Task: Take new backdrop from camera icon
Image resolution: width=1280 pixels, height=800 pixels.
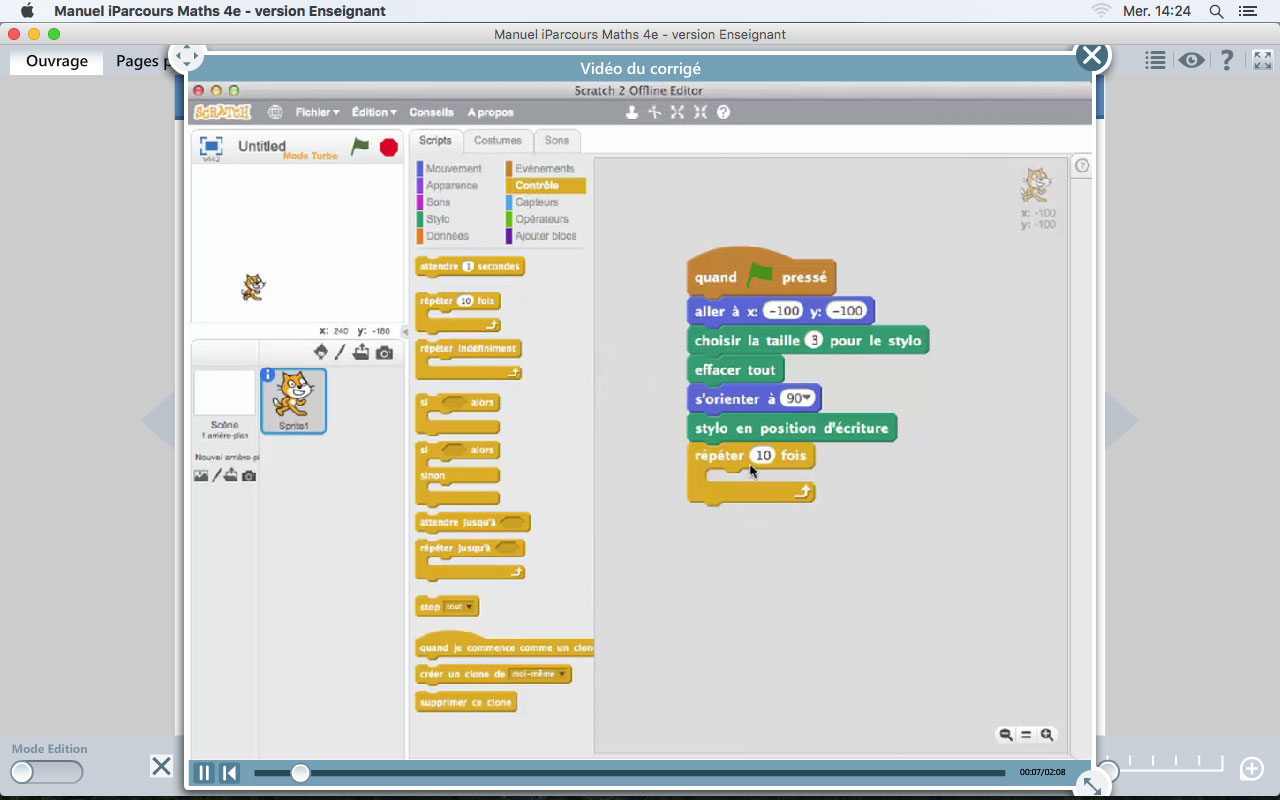Action: point(249,476)
